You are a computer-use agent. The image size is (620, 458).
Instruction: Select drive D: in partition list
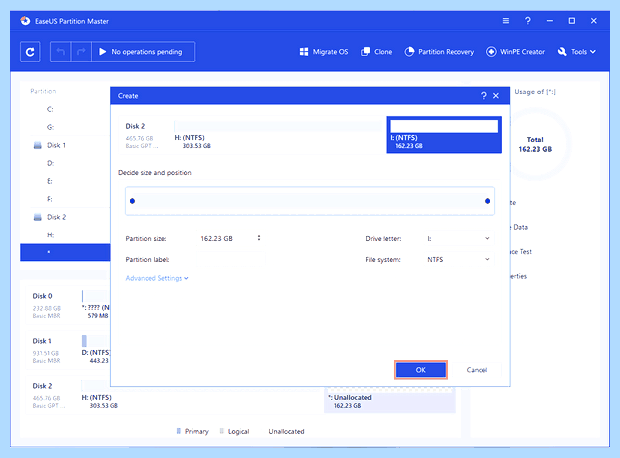pos(50,163)
